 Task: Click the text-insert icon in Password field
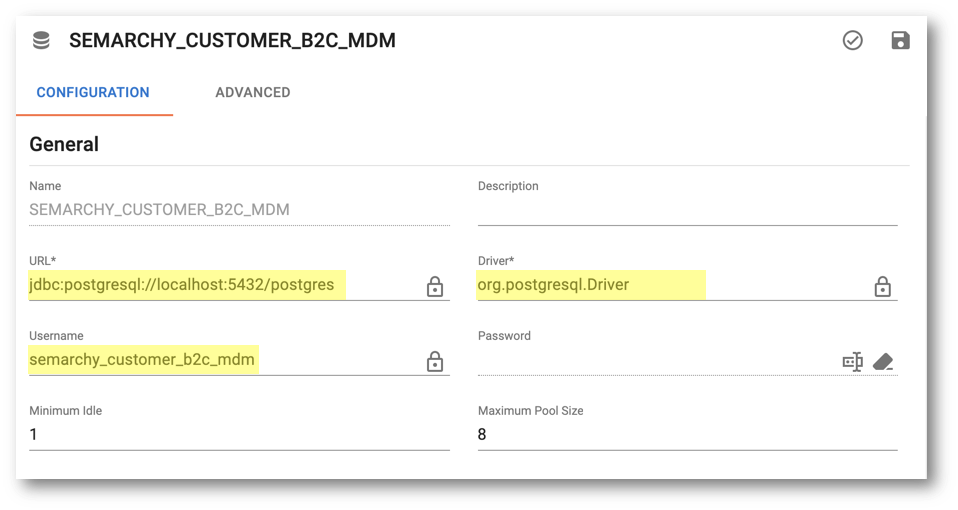pyautogui.click(x=852, y=362)
